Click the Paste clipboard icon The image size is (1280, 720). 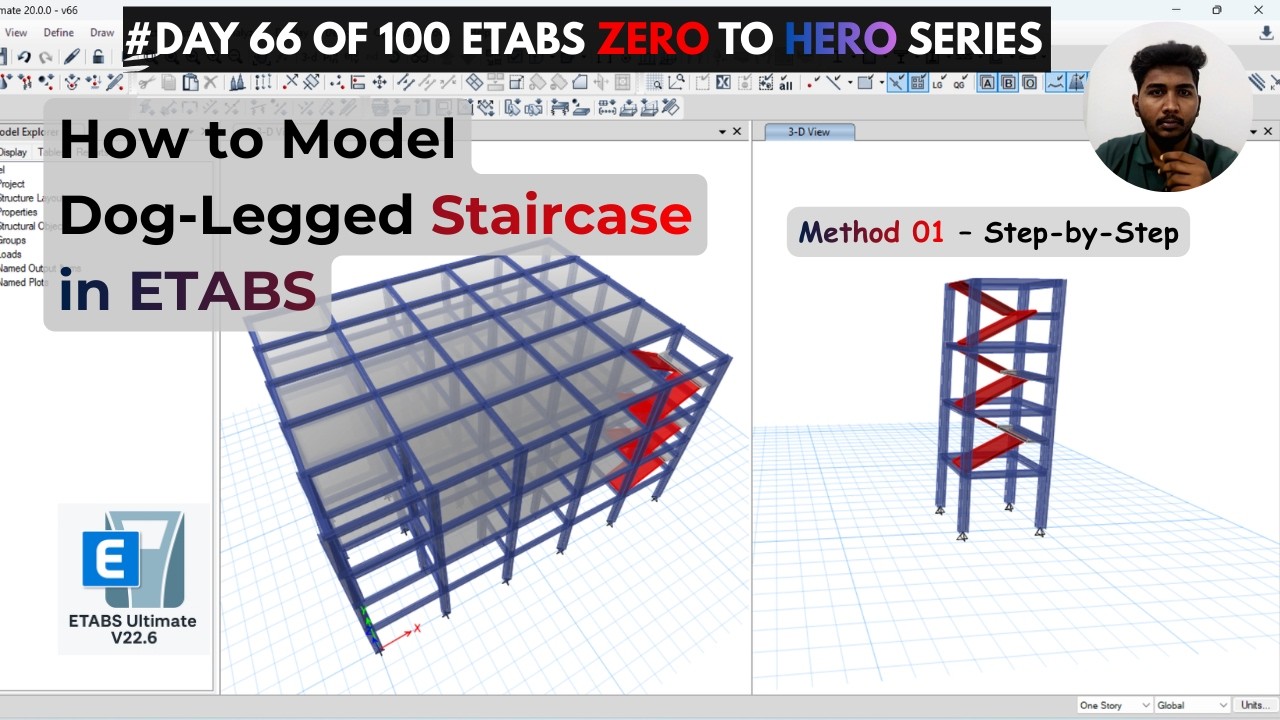click(x=190, y=83)
